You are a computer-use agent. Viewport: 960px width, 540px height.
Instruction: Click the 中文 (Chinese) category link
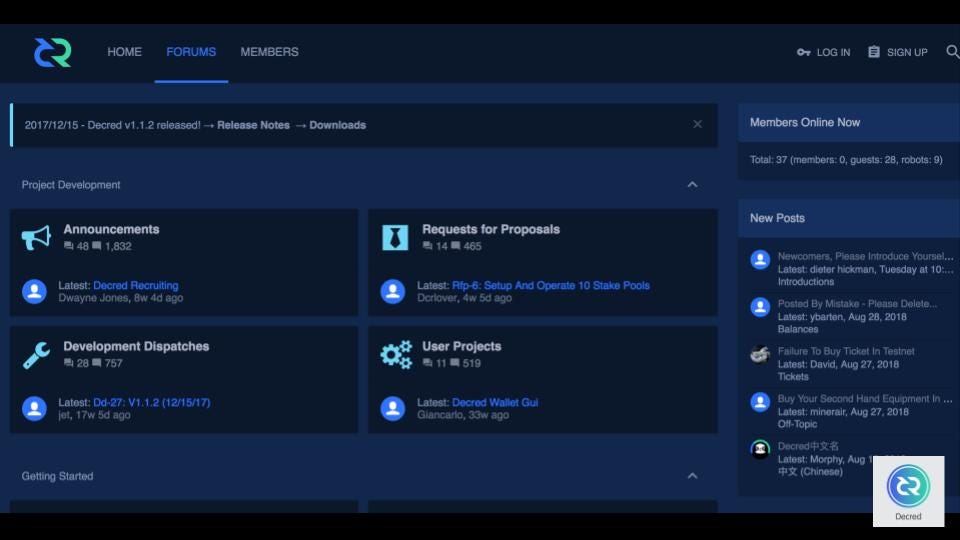coord(810,471)
